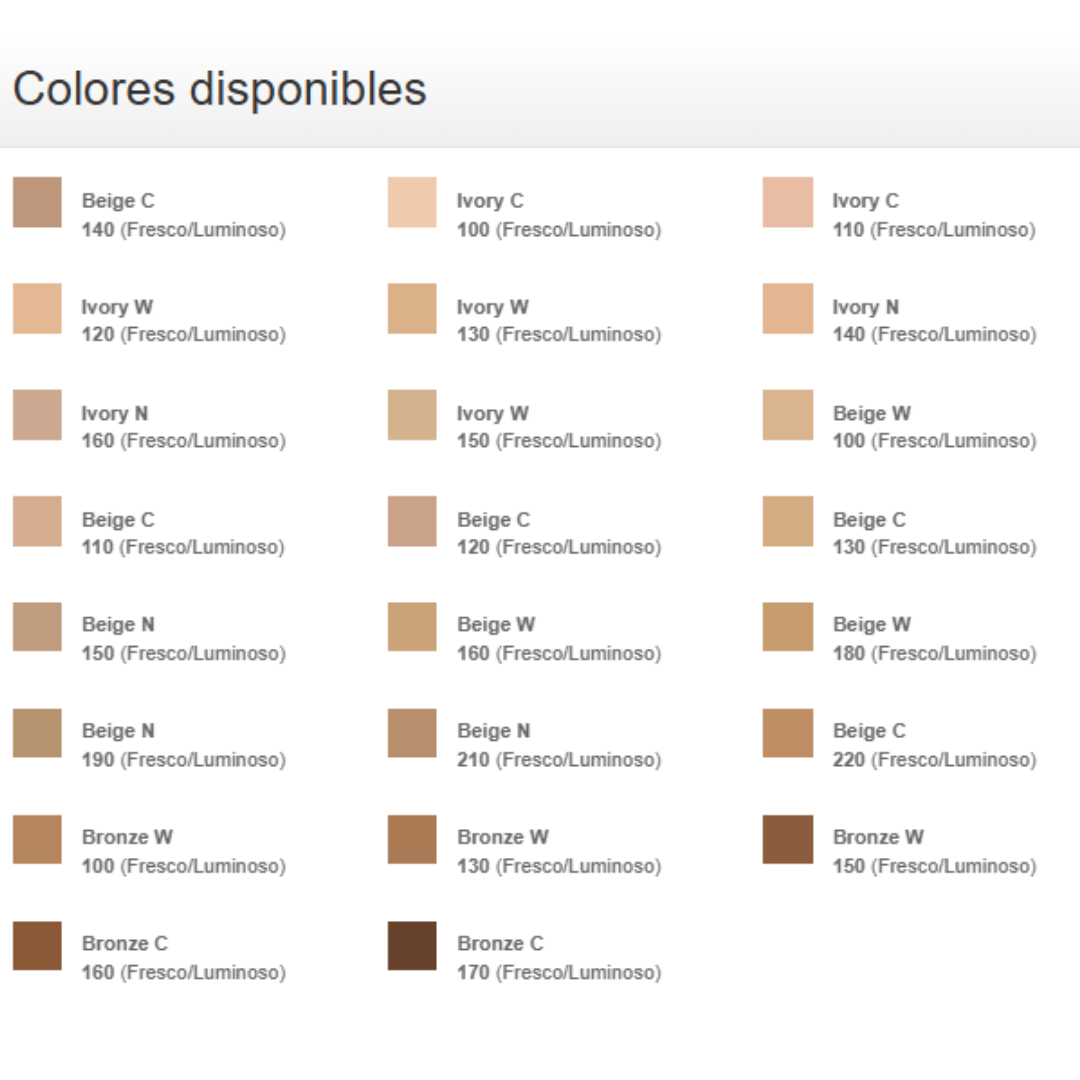This screenshot has height=1080, width=1080.
Task: Choose the Ivory N 140 color square
Action: 787,308
